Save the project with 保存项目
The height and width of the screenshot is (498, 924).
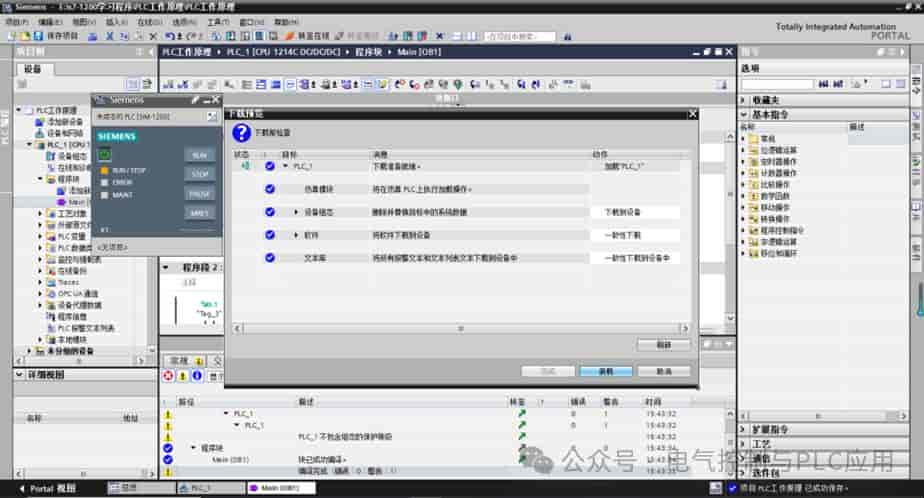click(x=56, y=37)
